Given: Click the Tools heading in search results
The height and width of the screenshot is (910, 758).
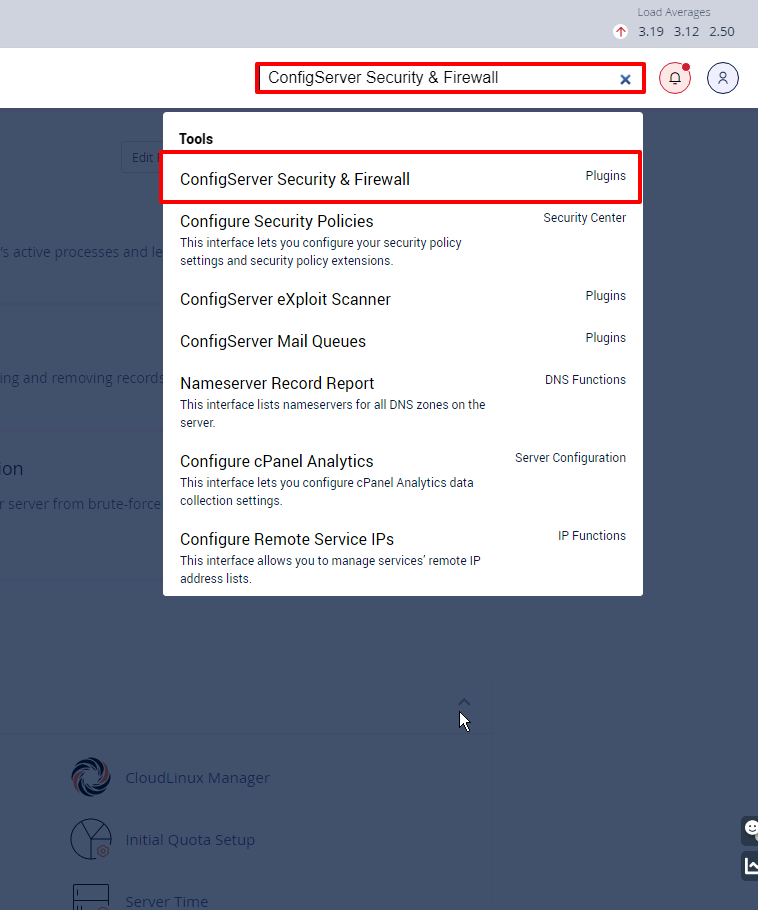Looking at the screenshot, I should point(196,139).
